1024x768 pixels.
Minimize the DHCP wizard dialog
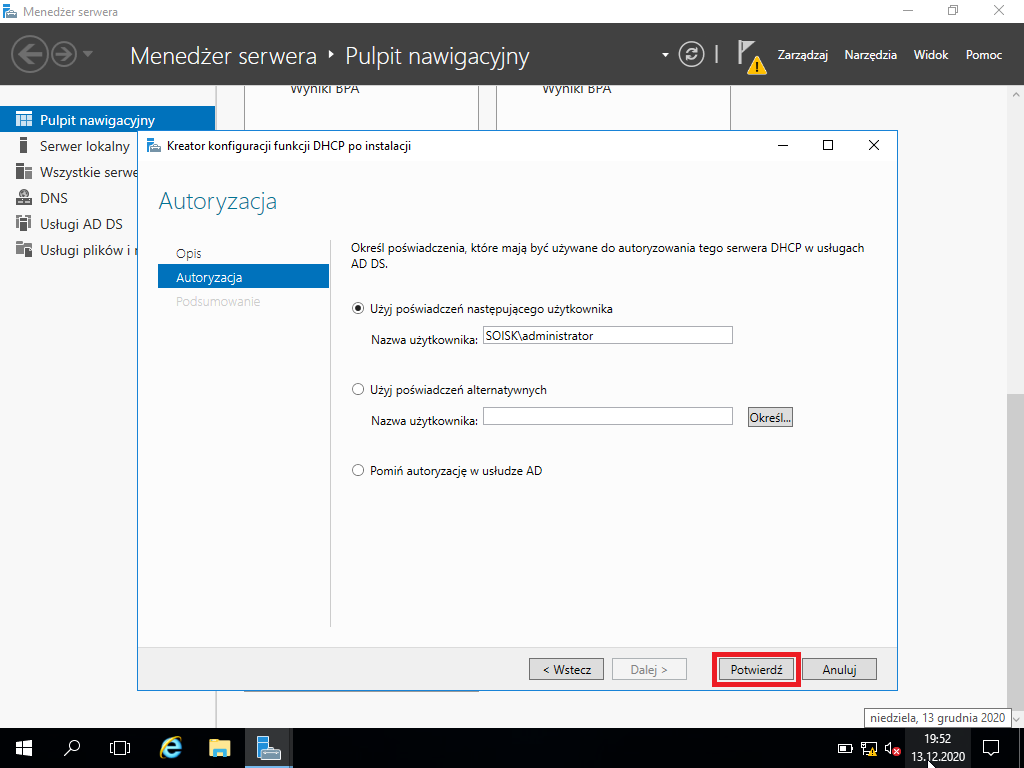click(x=783, y=145)
